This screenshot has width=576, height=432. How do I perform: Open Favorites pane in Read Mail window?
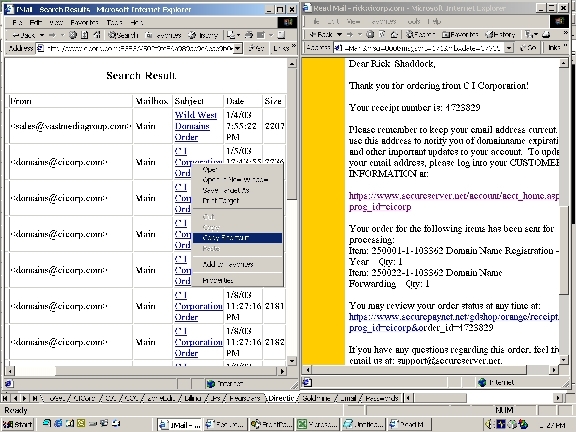coord(460,35)
